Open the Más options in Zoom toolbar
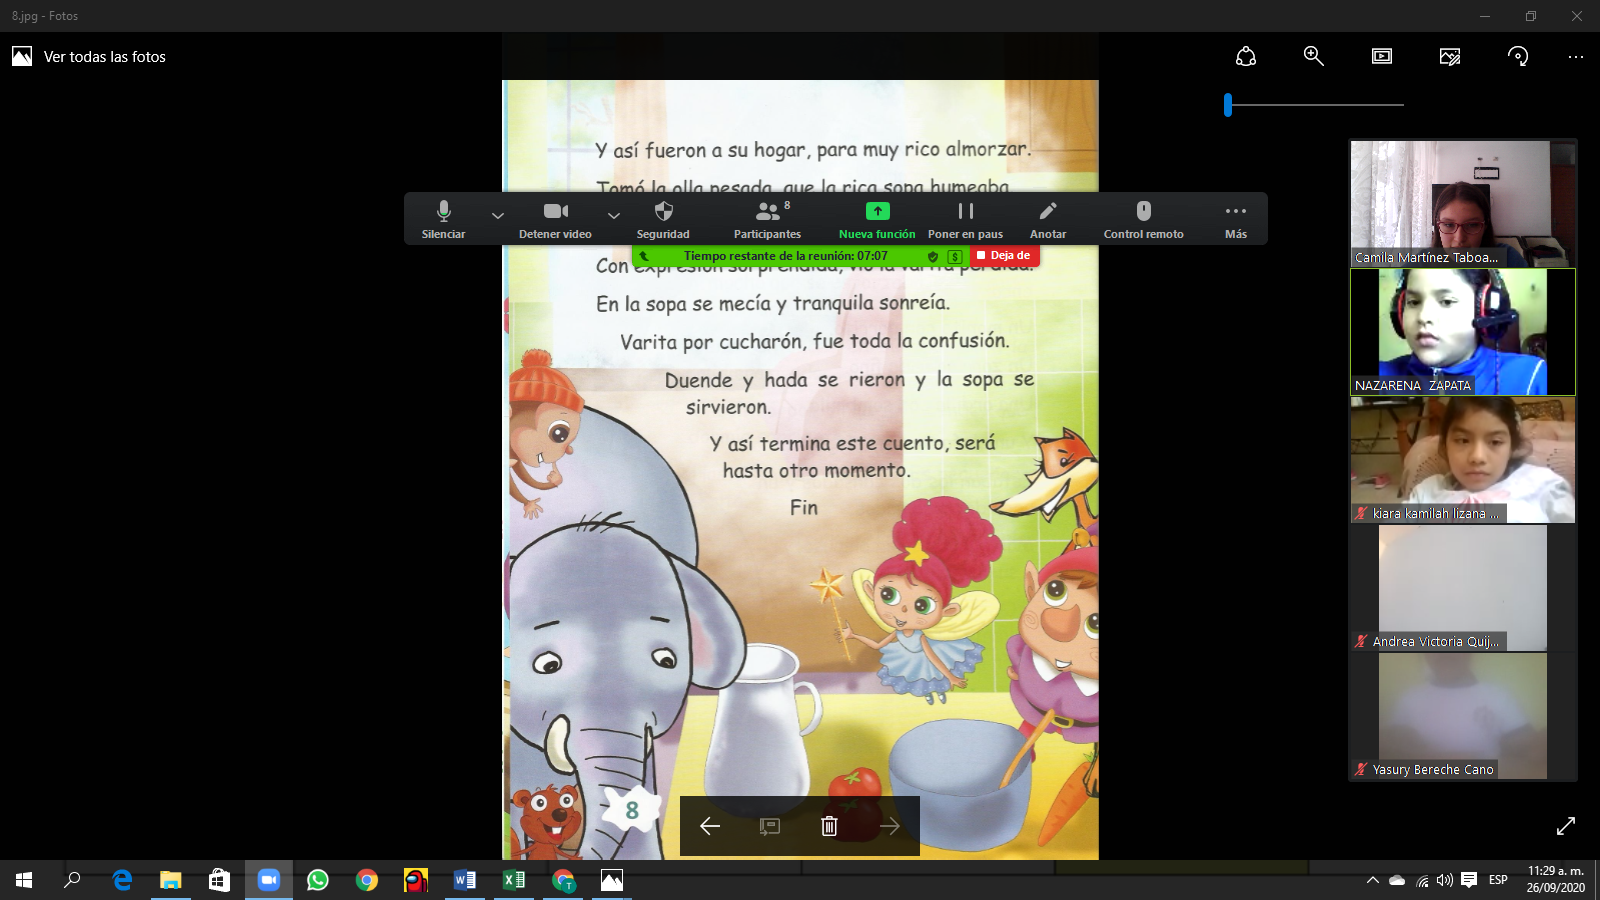1600x900 pixels. [1235, 219]
